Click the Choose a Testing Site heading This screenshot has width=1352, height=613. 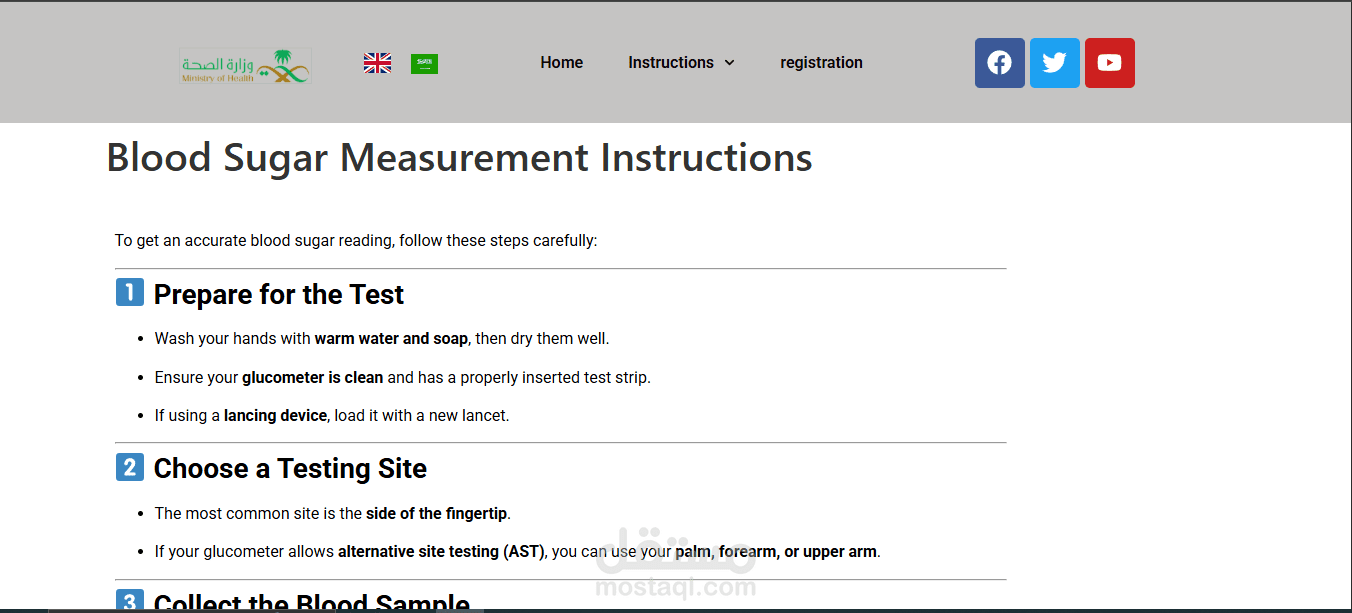(x=290, y=469)
